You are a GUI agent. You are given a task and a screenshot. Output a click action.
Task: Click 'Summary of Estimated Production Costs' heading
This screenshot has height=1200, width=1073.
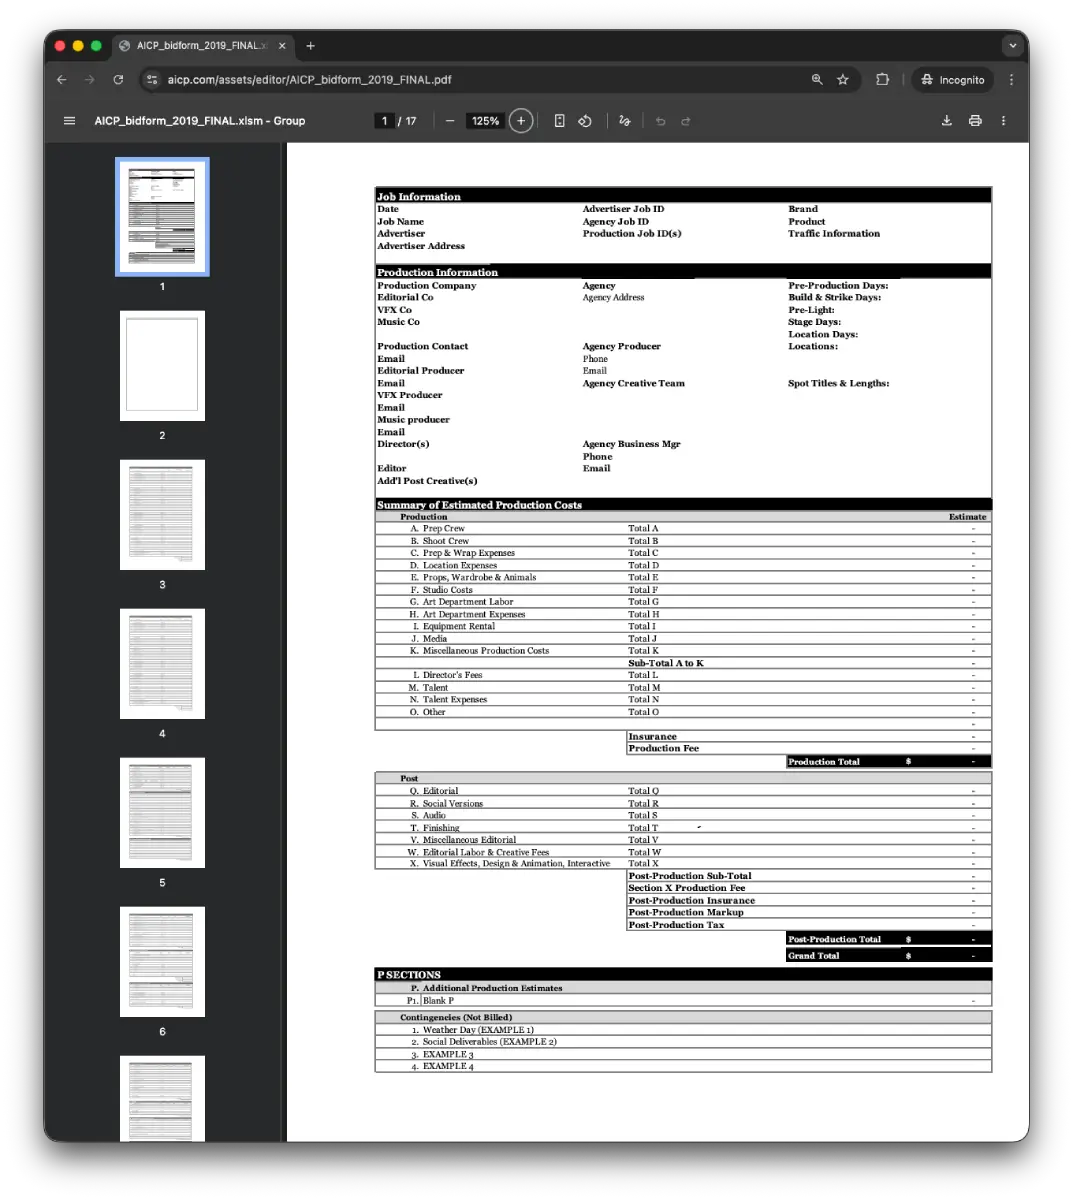[x=479, y=505]
